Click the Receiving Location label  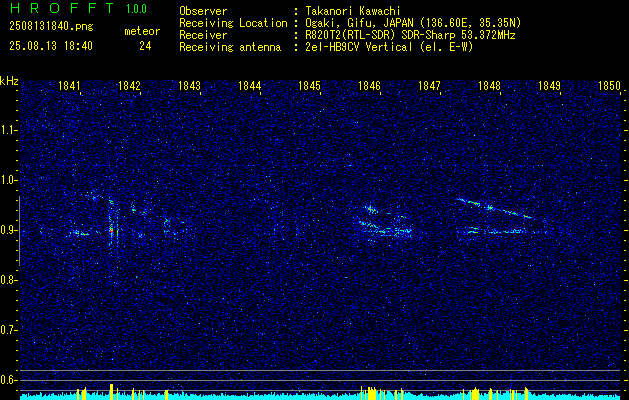[233, 23]
